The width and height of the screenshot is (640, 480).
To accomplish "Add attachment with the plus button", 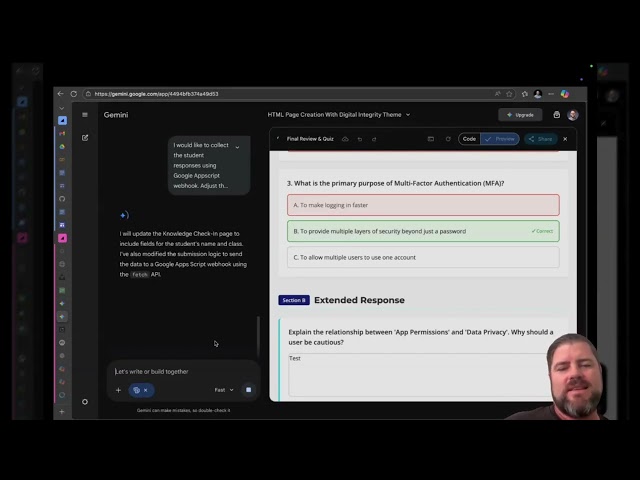I will pos(118,390).
